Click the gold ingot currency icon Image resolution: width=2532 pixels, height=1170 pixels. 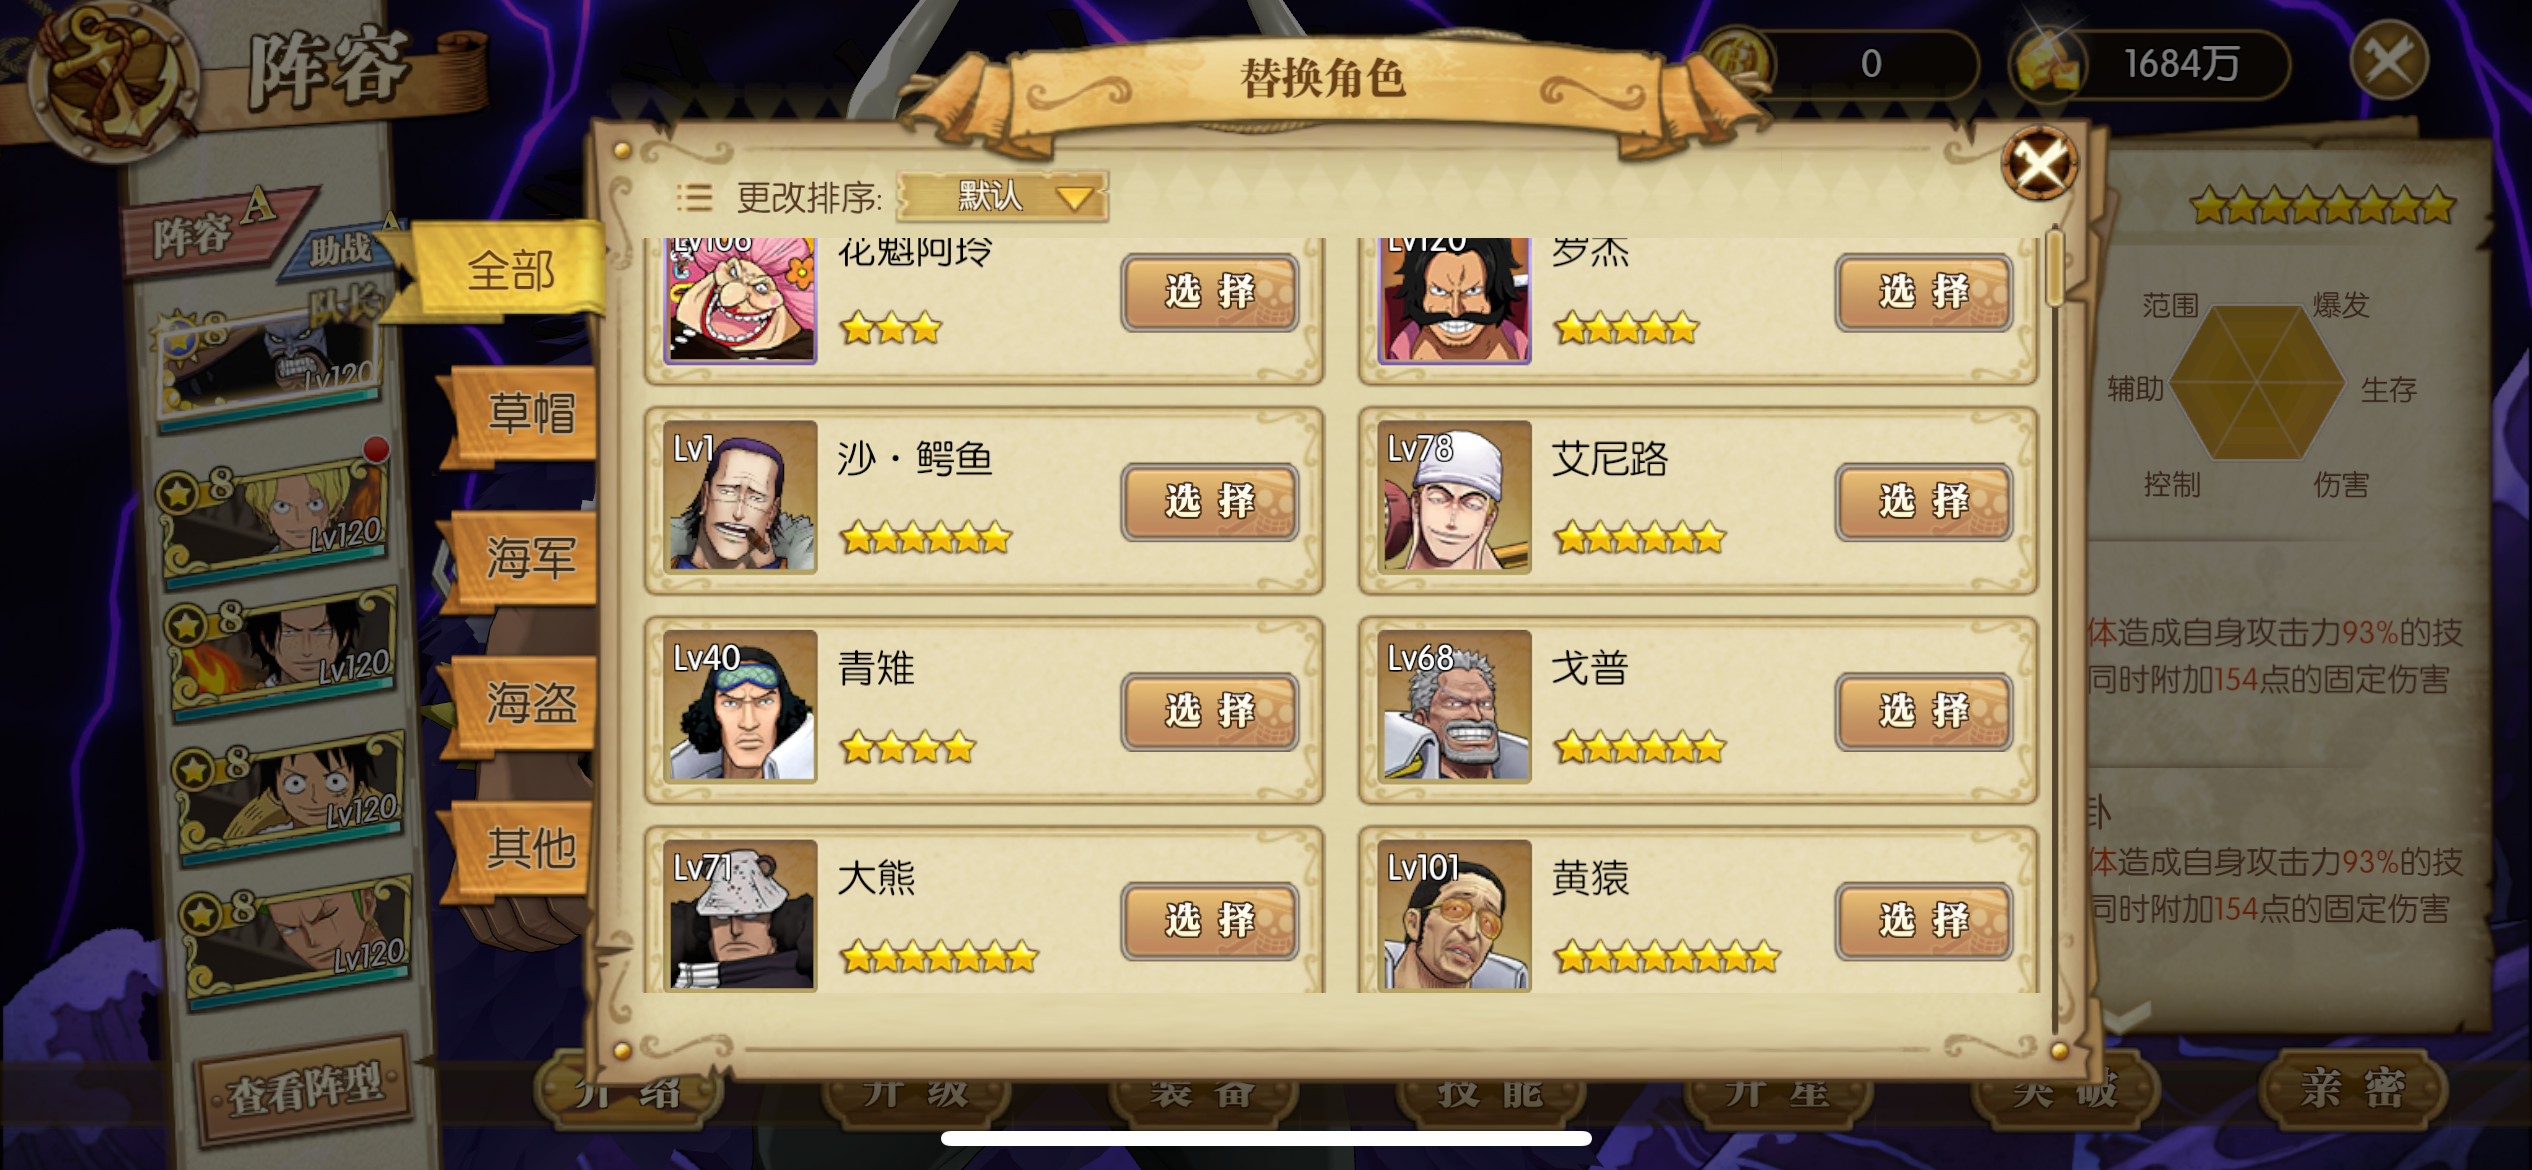[x=2046, y=64]
